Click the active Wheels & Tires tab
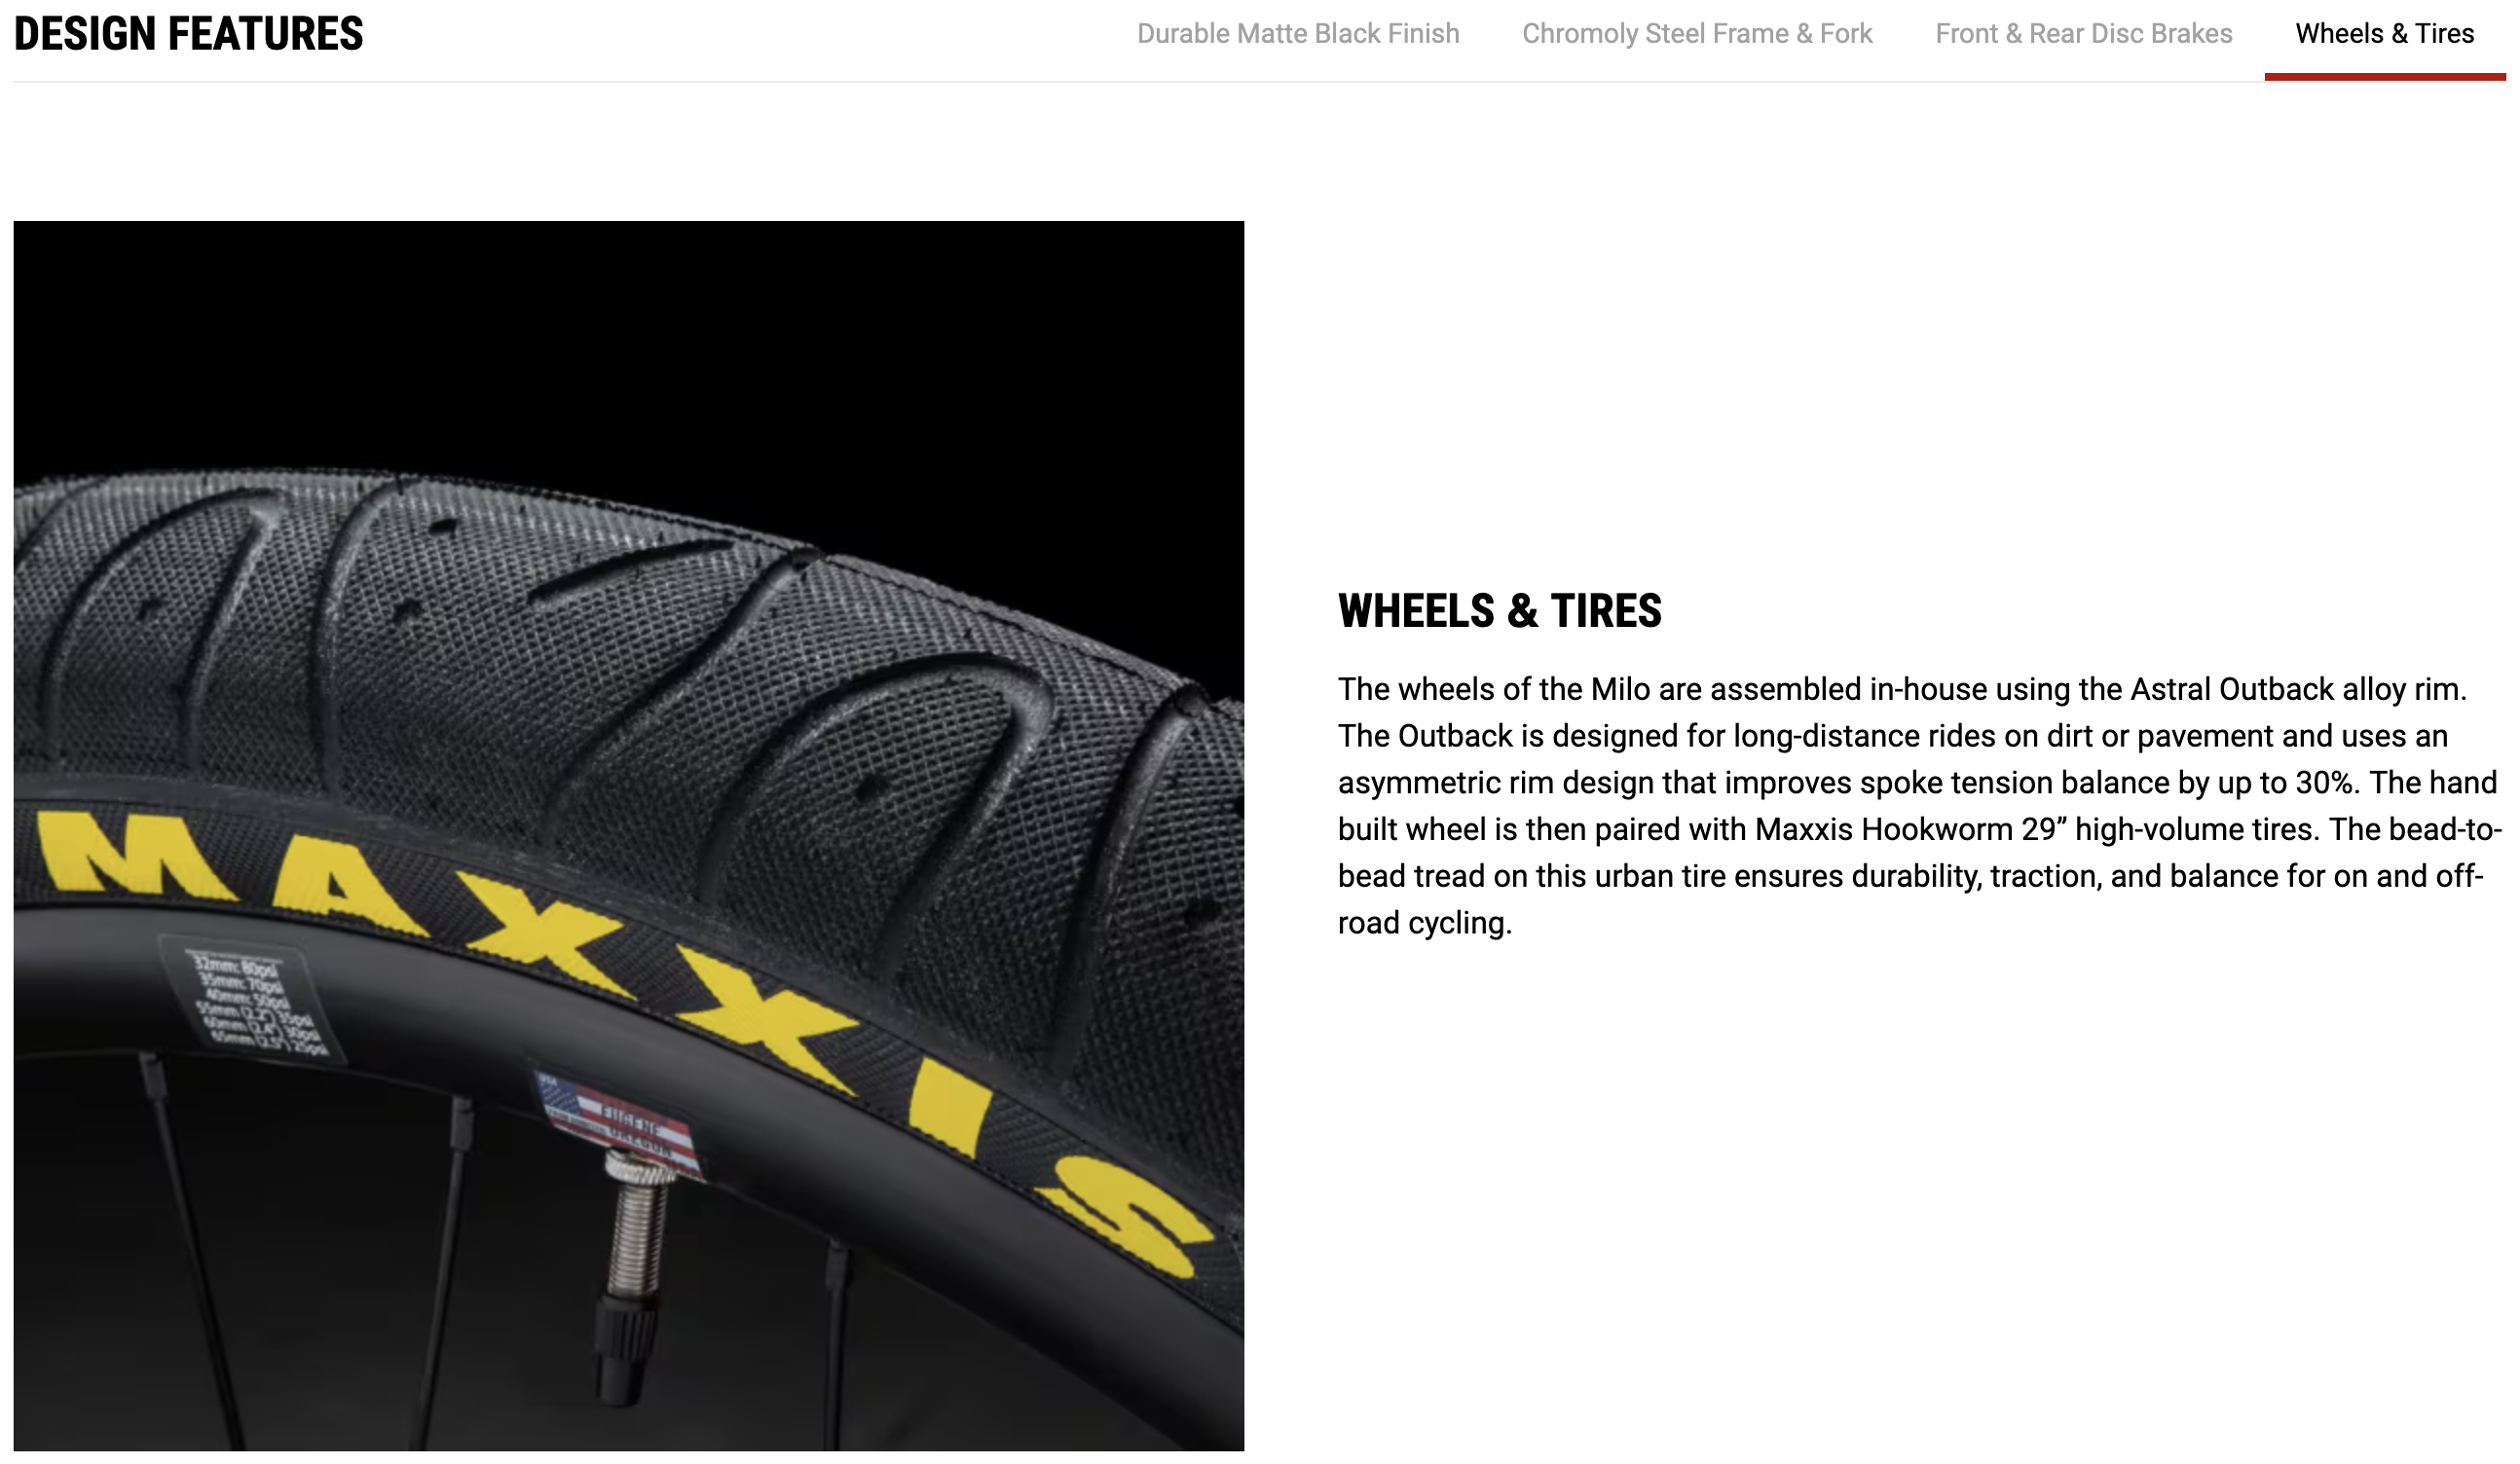The width and height of the screenshot is (2520, 1464). (2384, 34)
